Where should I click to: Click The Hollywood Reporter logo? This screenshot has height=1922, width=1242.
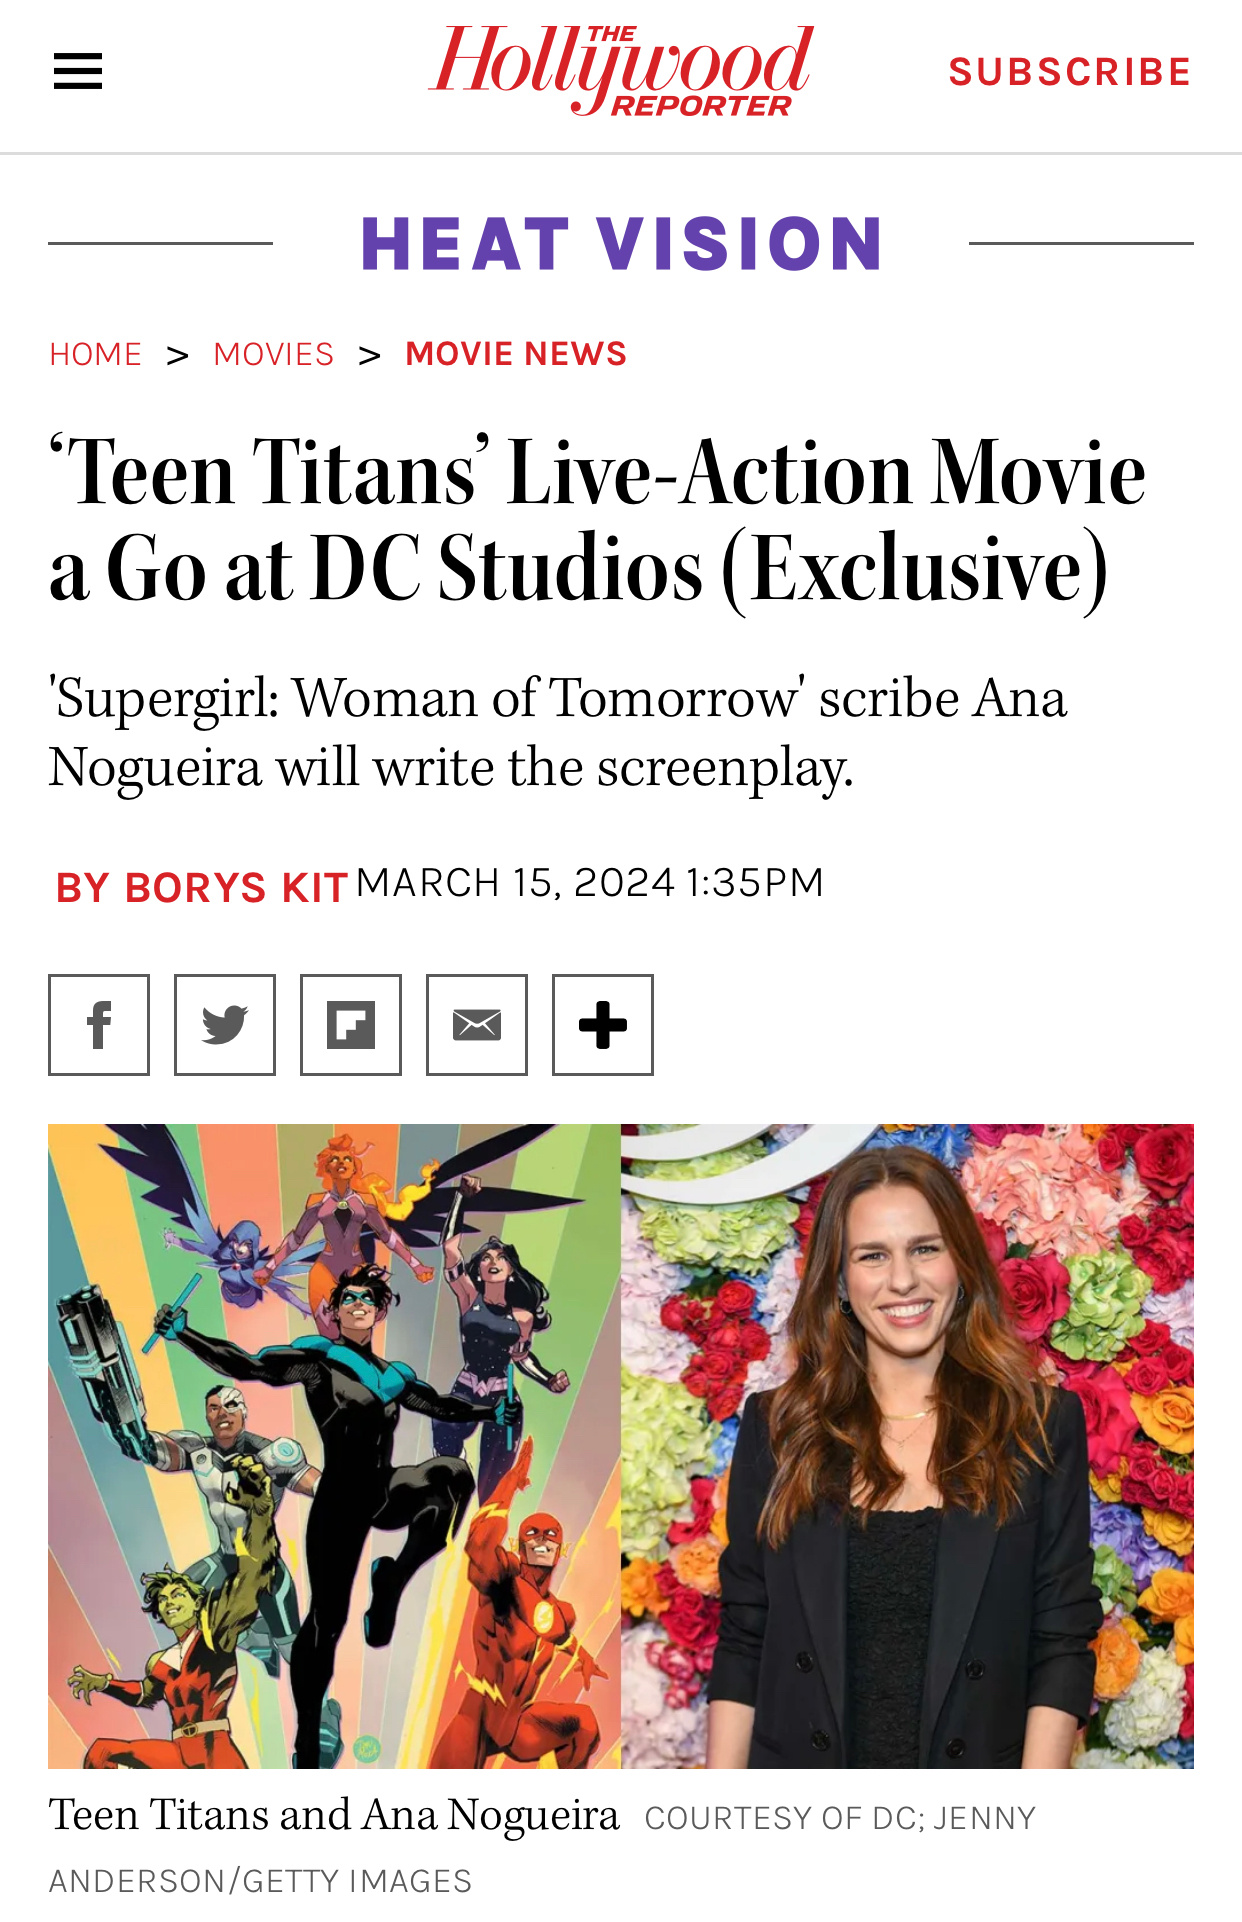(x=621, y=70)
